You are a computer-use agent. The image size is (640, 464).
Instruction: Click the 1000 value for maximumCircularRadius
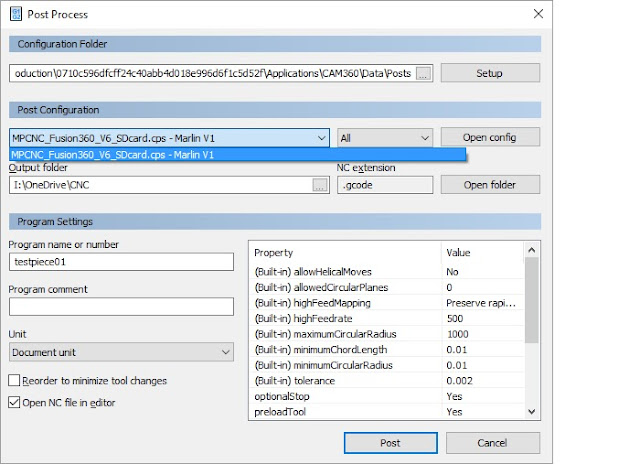point(458,334)
